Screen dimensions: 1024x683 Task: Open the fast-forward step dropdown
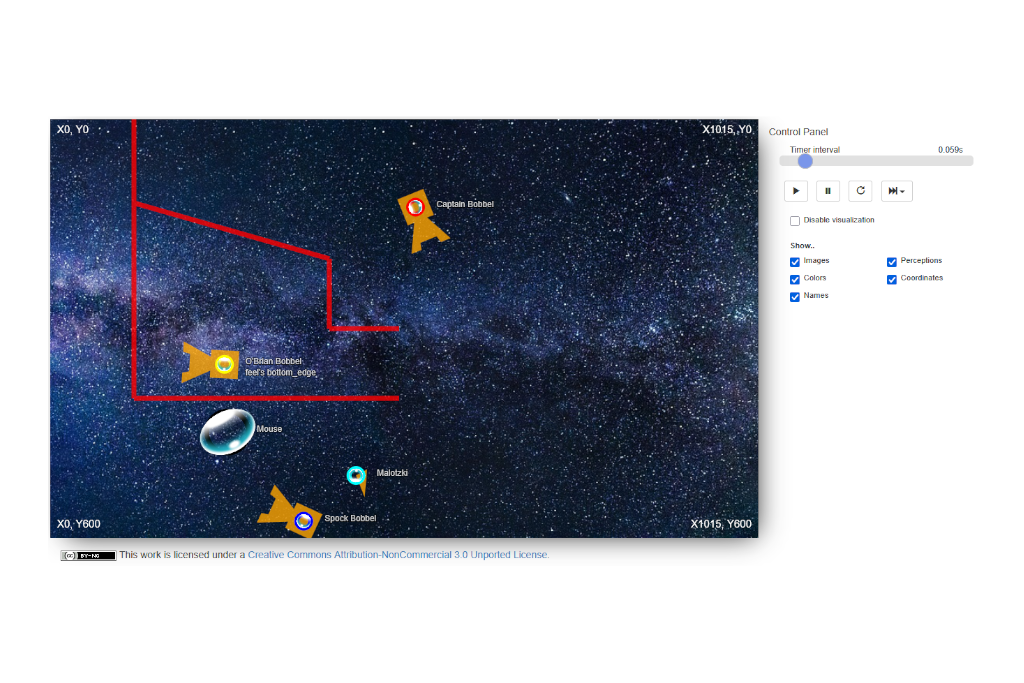tap(896, 191)
